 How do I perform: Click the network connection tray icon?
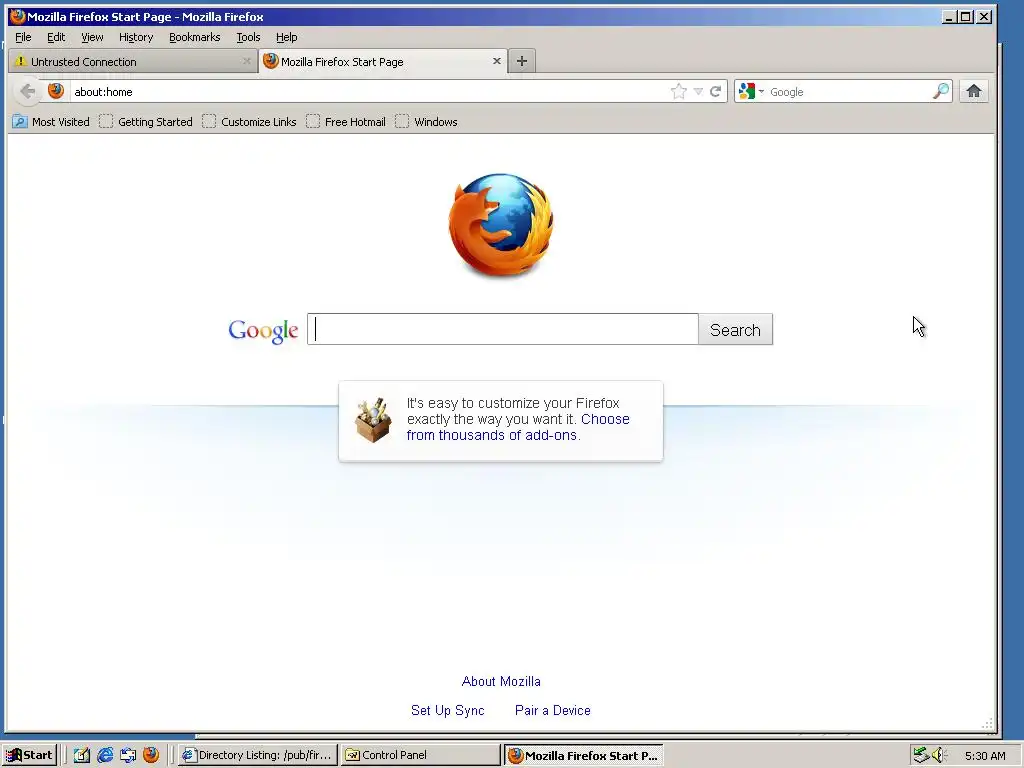point(921,755)
